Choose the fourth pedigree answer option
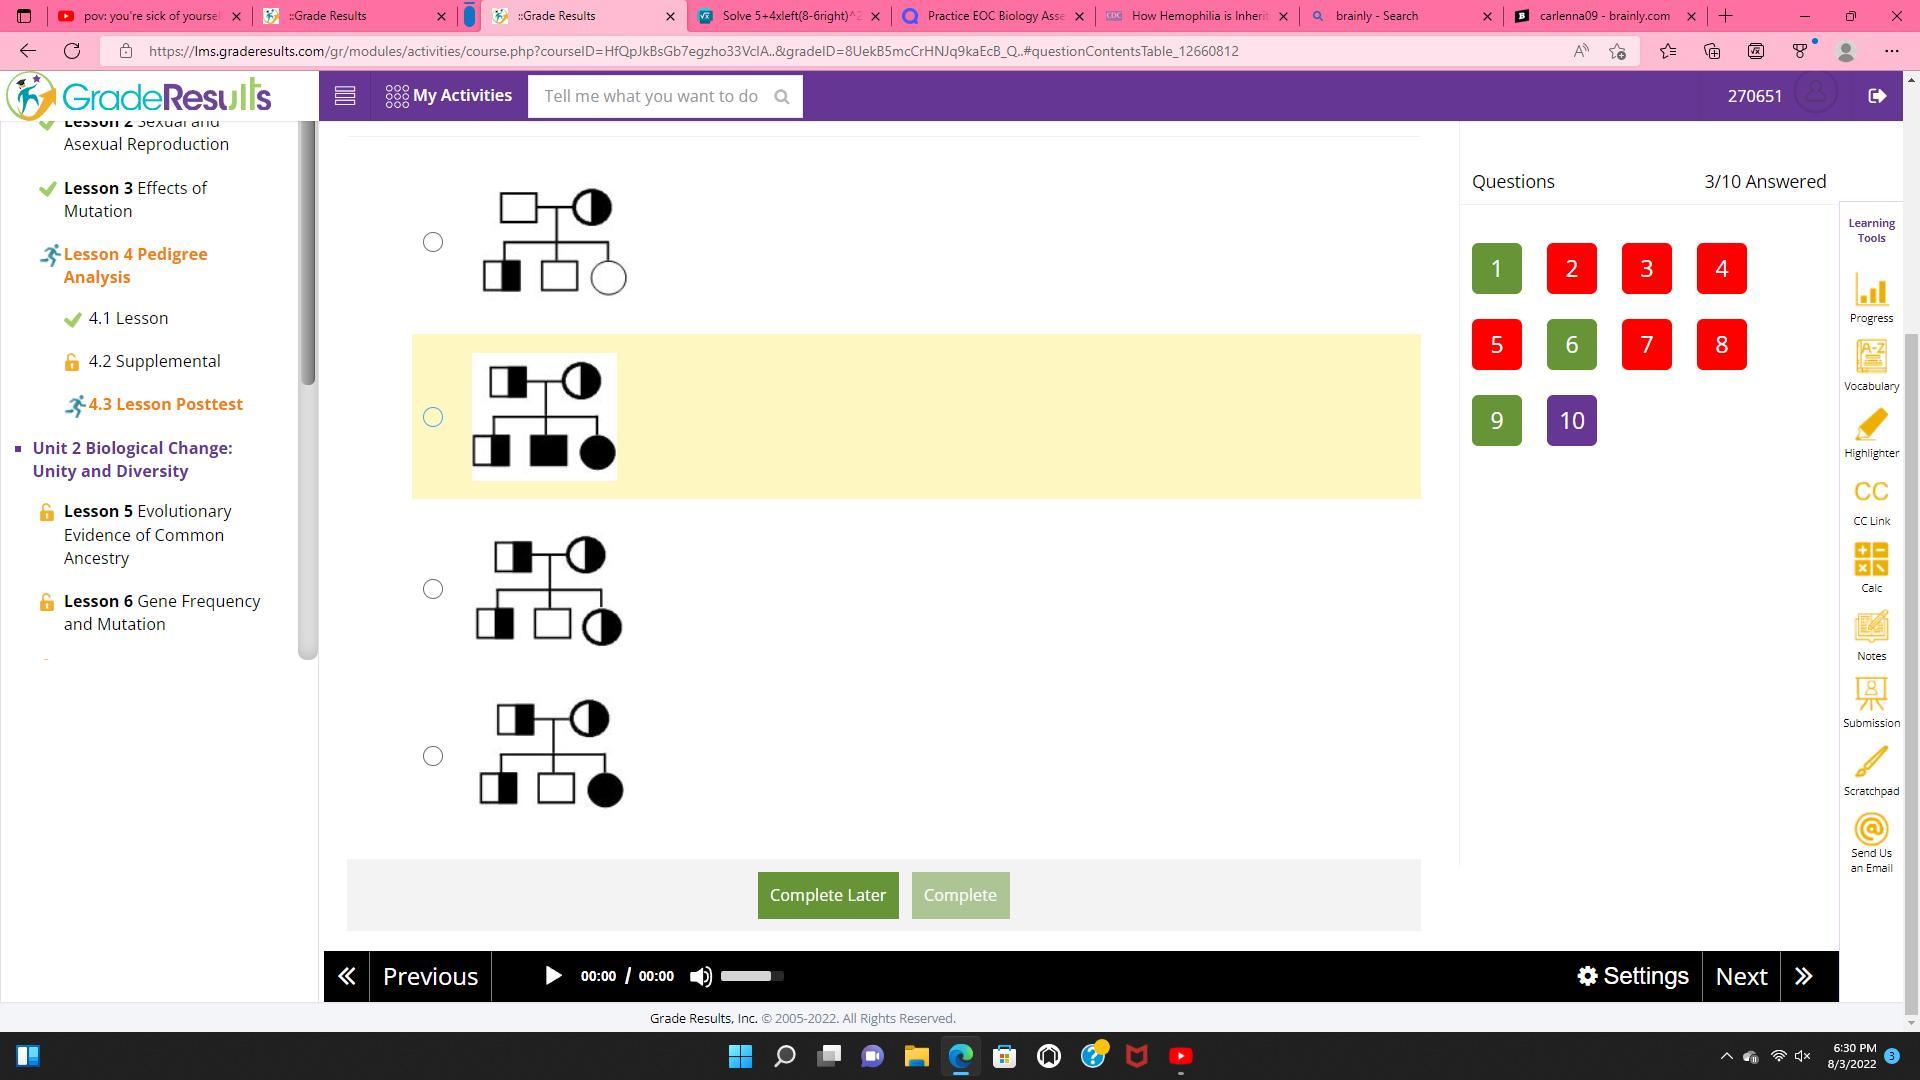This screenshot has width=1920, height=1080. 433,756
